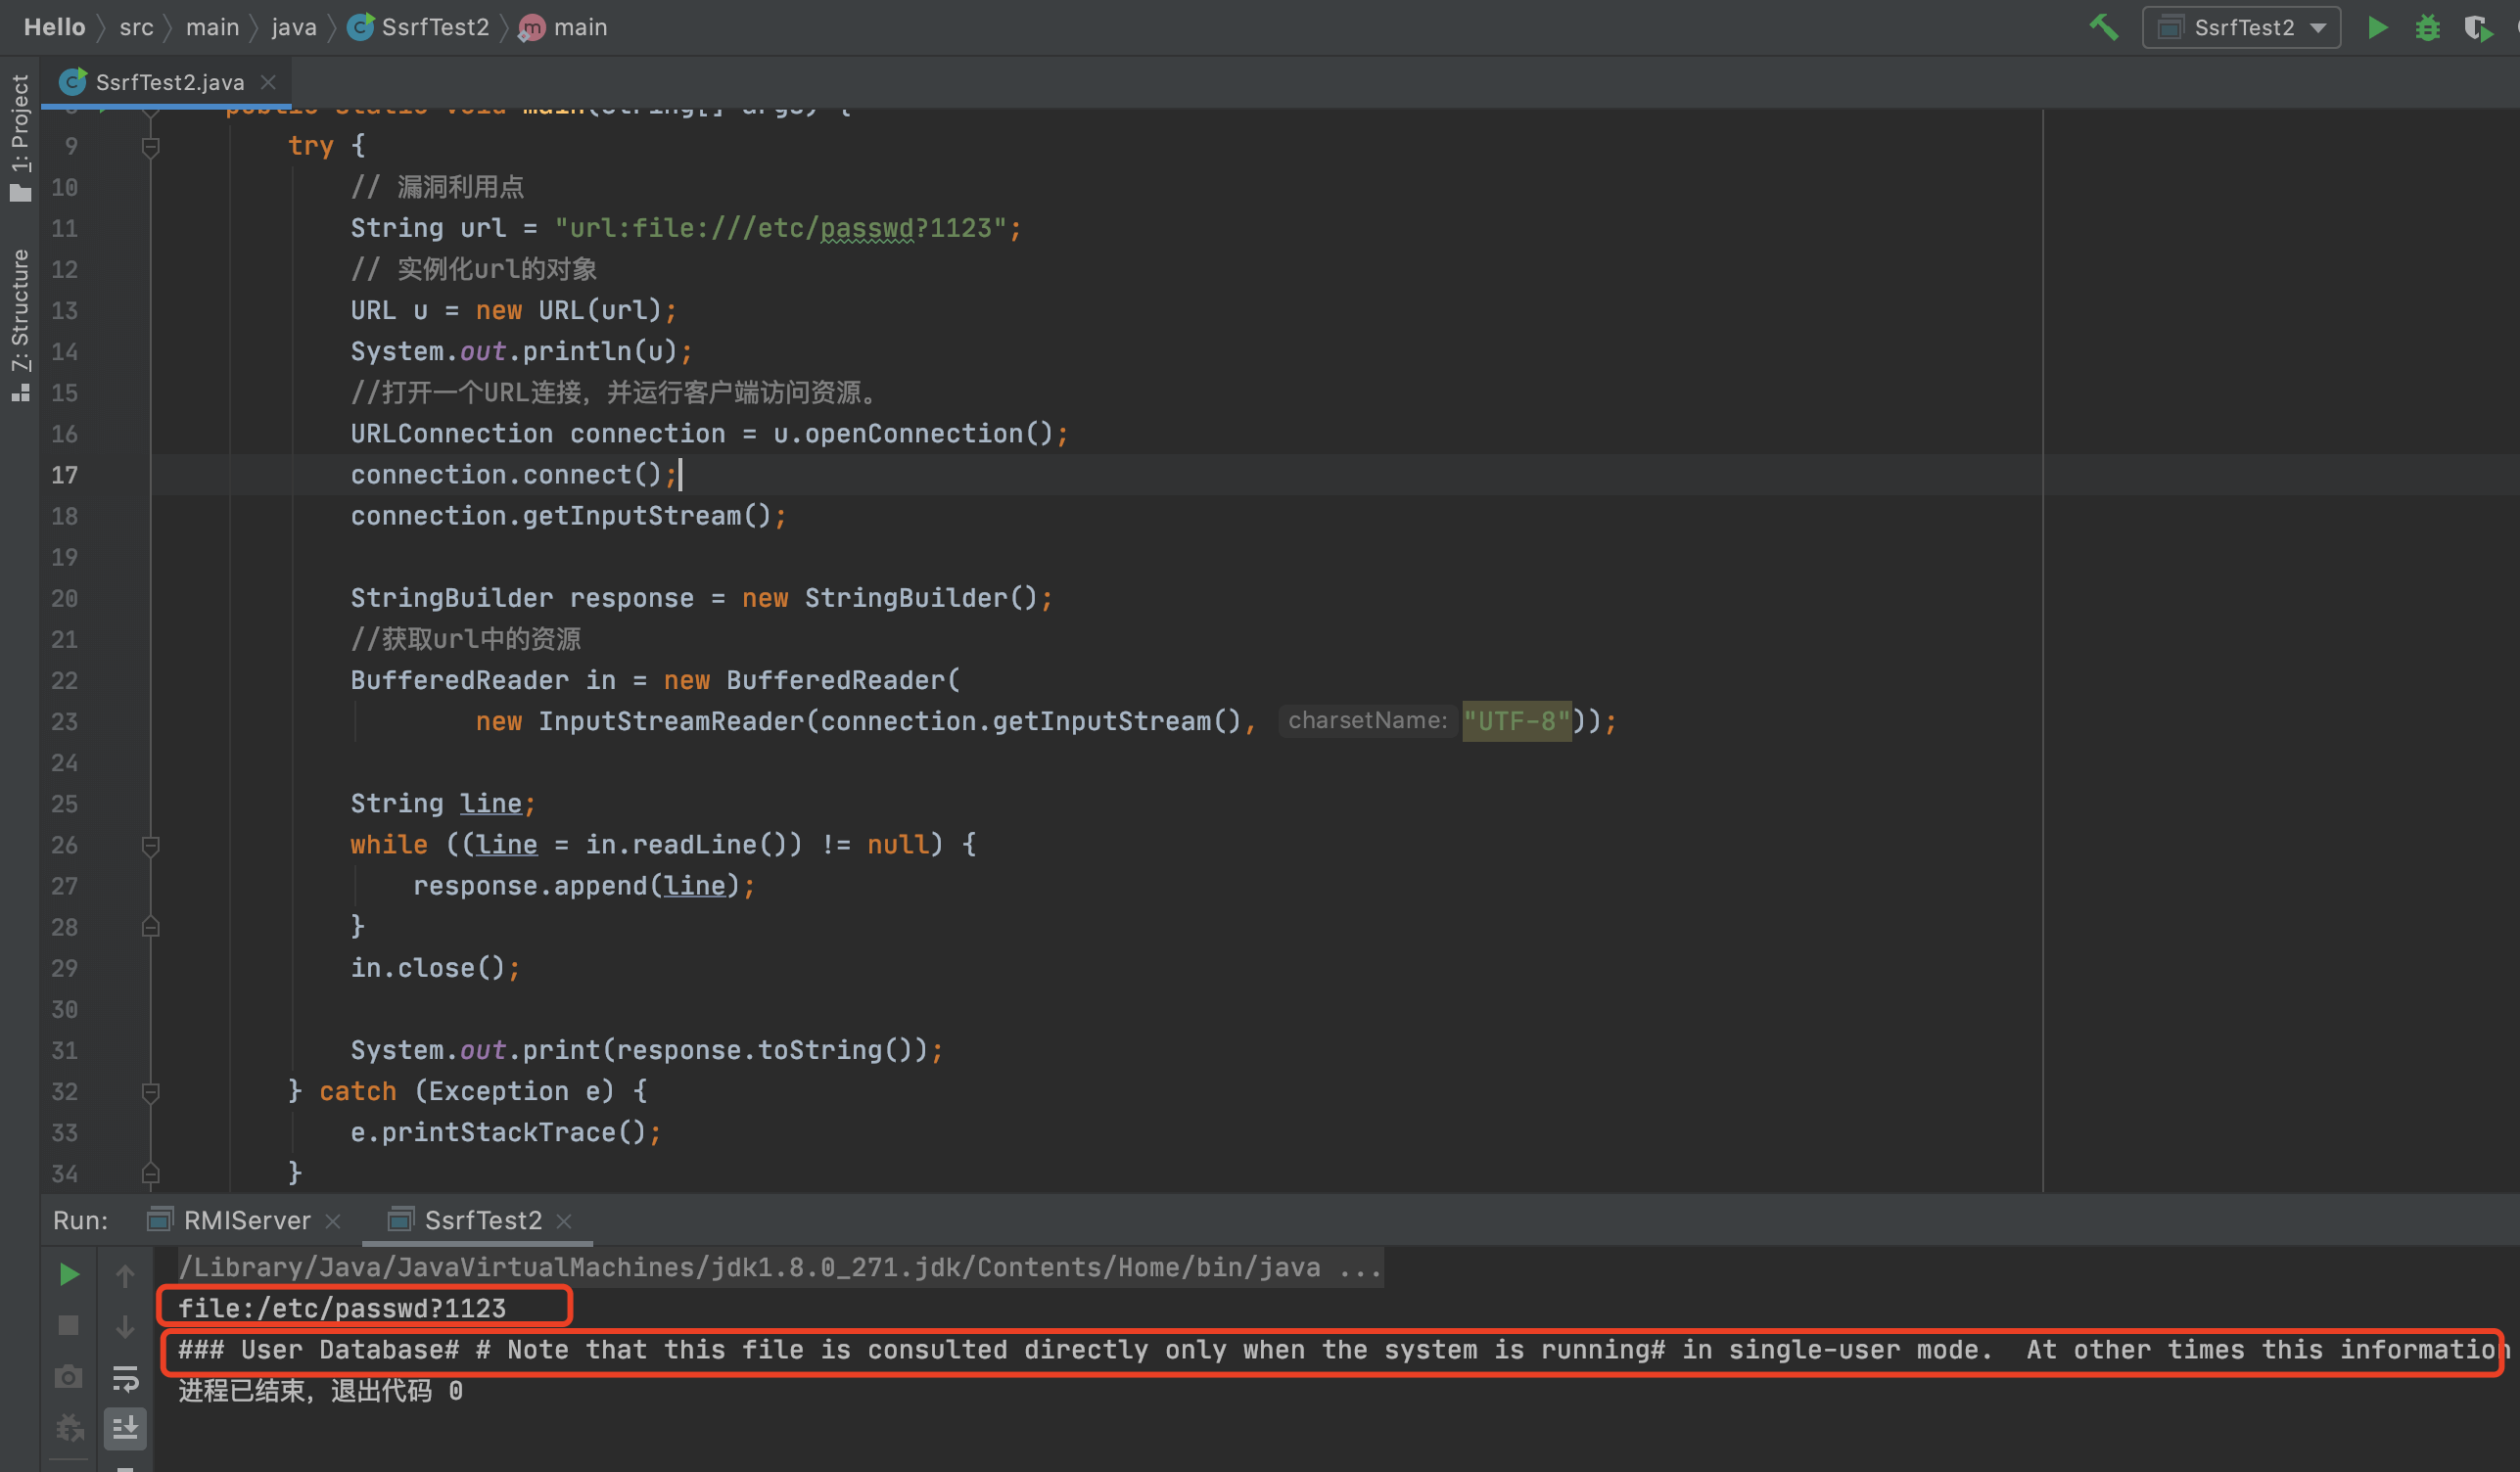Run with coverage using the shield icon

[2478, 27]
